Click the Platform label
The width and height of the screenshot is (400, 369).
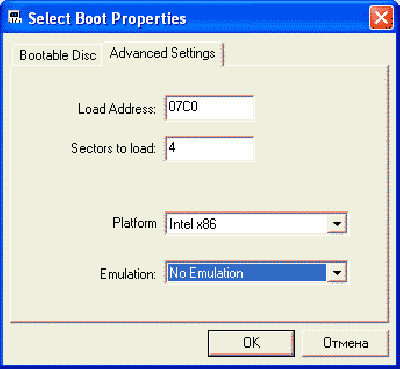[x=134, y=223]
